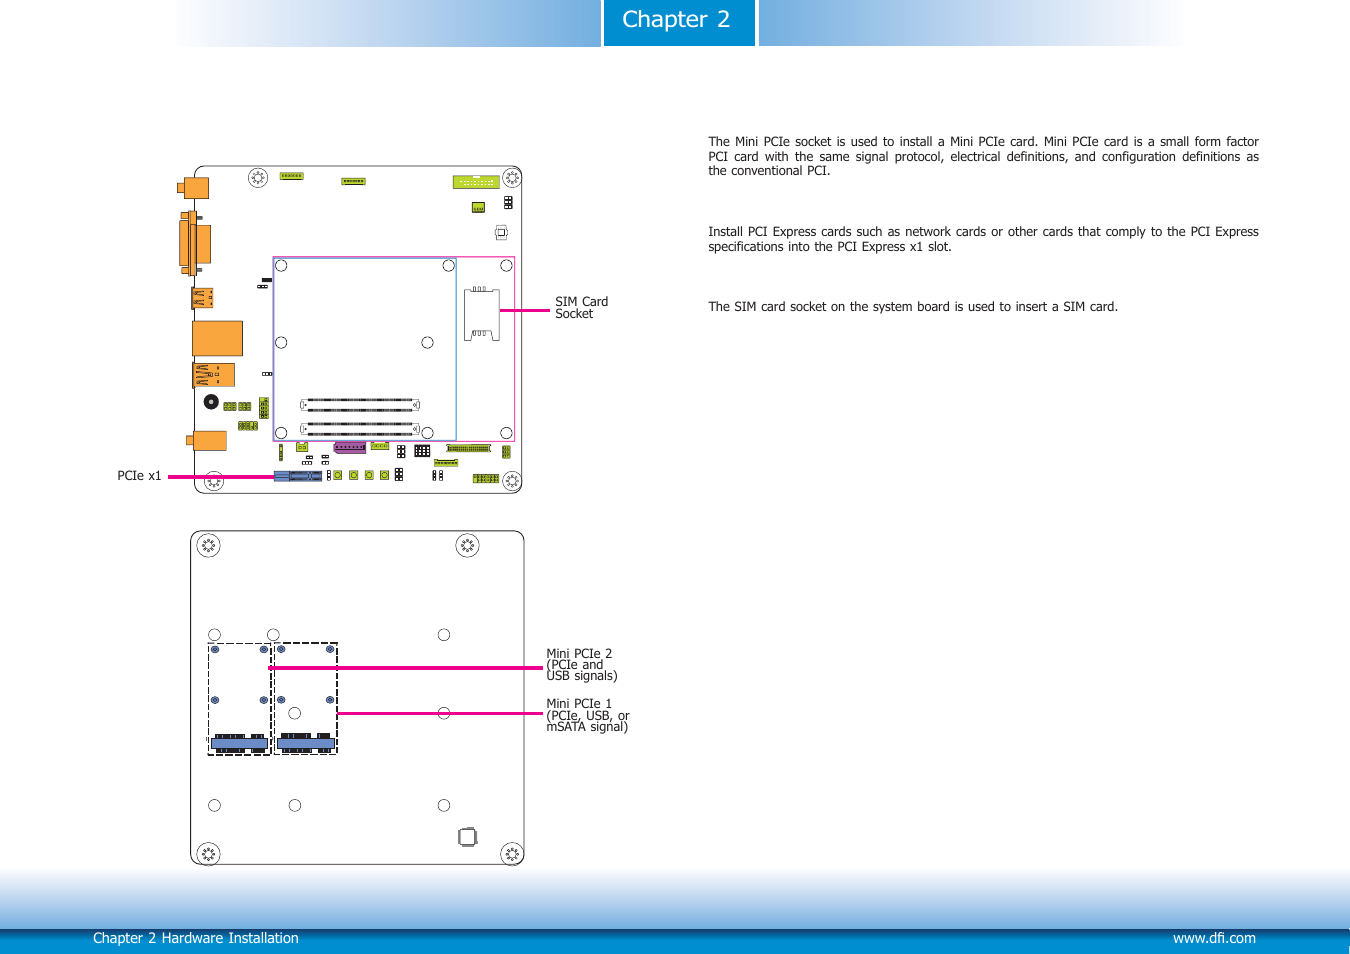Click the Mini PCIe 2 blue edge connector
This screenshot has width=1350, height=954.
240,744
